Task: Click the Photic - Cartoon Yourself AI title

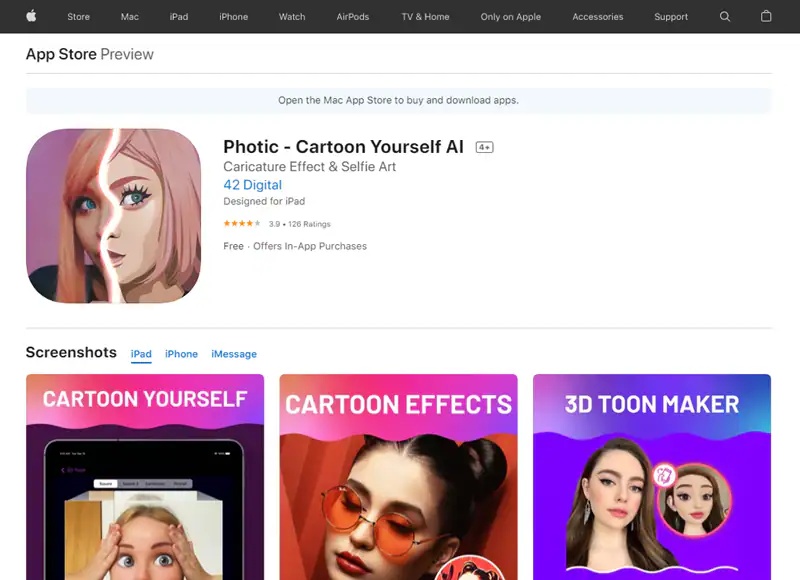Action: point(343,147)
